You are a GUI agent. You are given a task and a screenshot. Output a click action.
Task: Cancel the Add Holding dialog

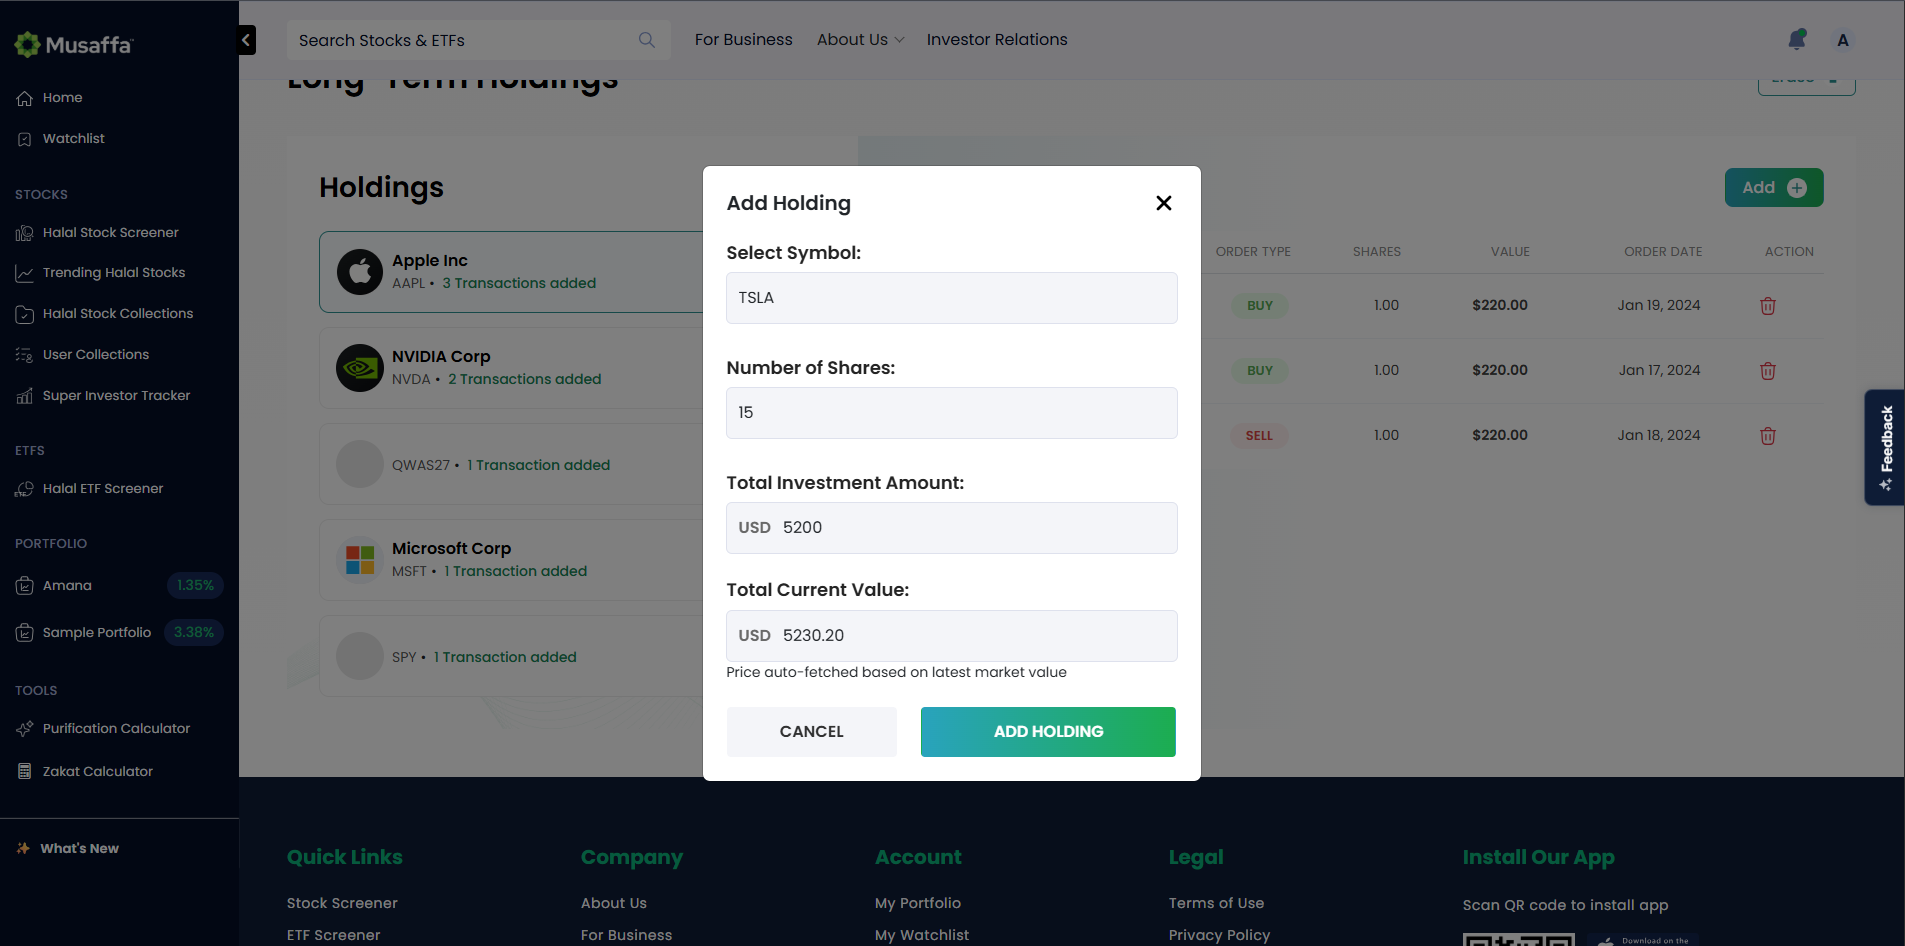click(x=812, y=732)
